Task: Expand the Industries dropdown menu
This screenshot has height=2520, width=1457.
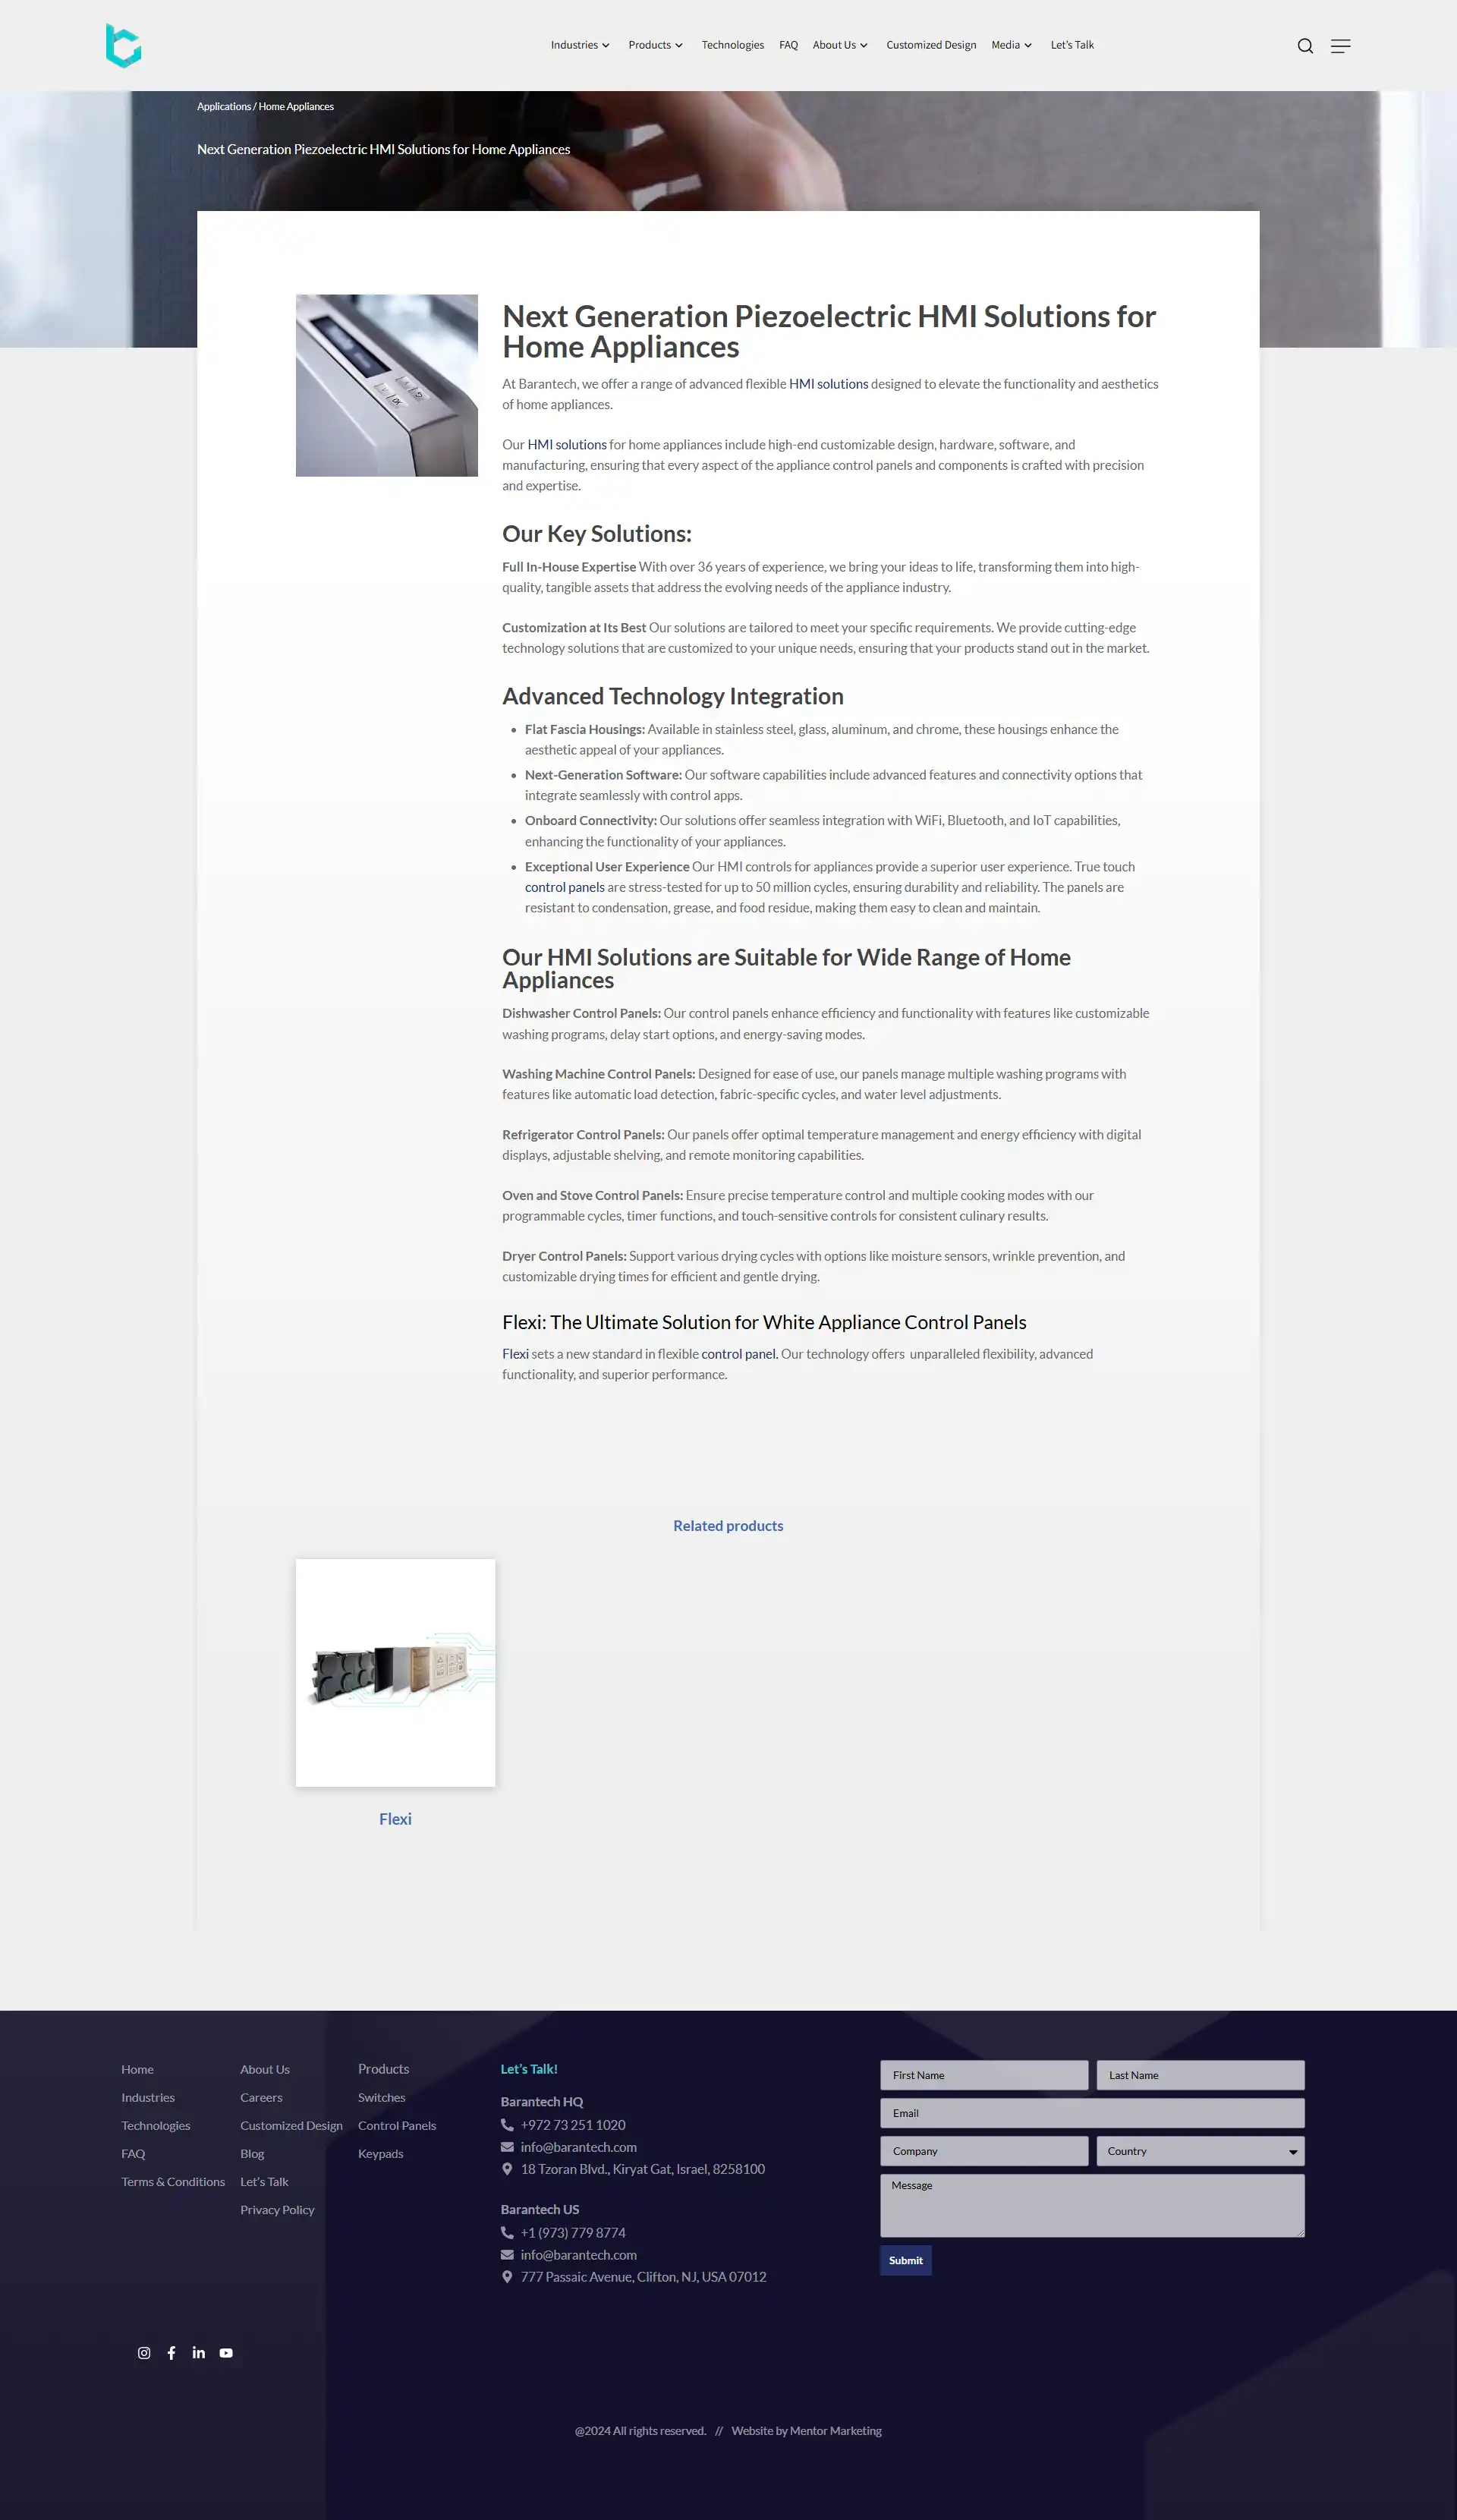Action: (579, 43)
